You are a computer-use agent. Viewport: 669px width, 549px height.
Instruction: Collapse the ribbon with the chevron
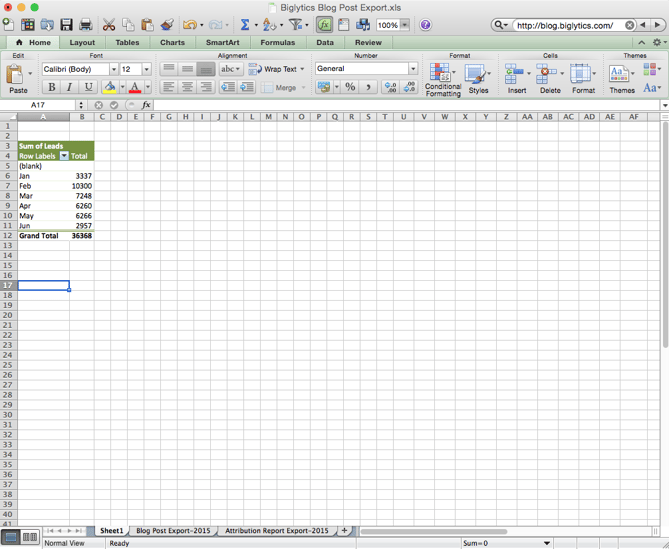pyautogui.click(x=641, y=42)
